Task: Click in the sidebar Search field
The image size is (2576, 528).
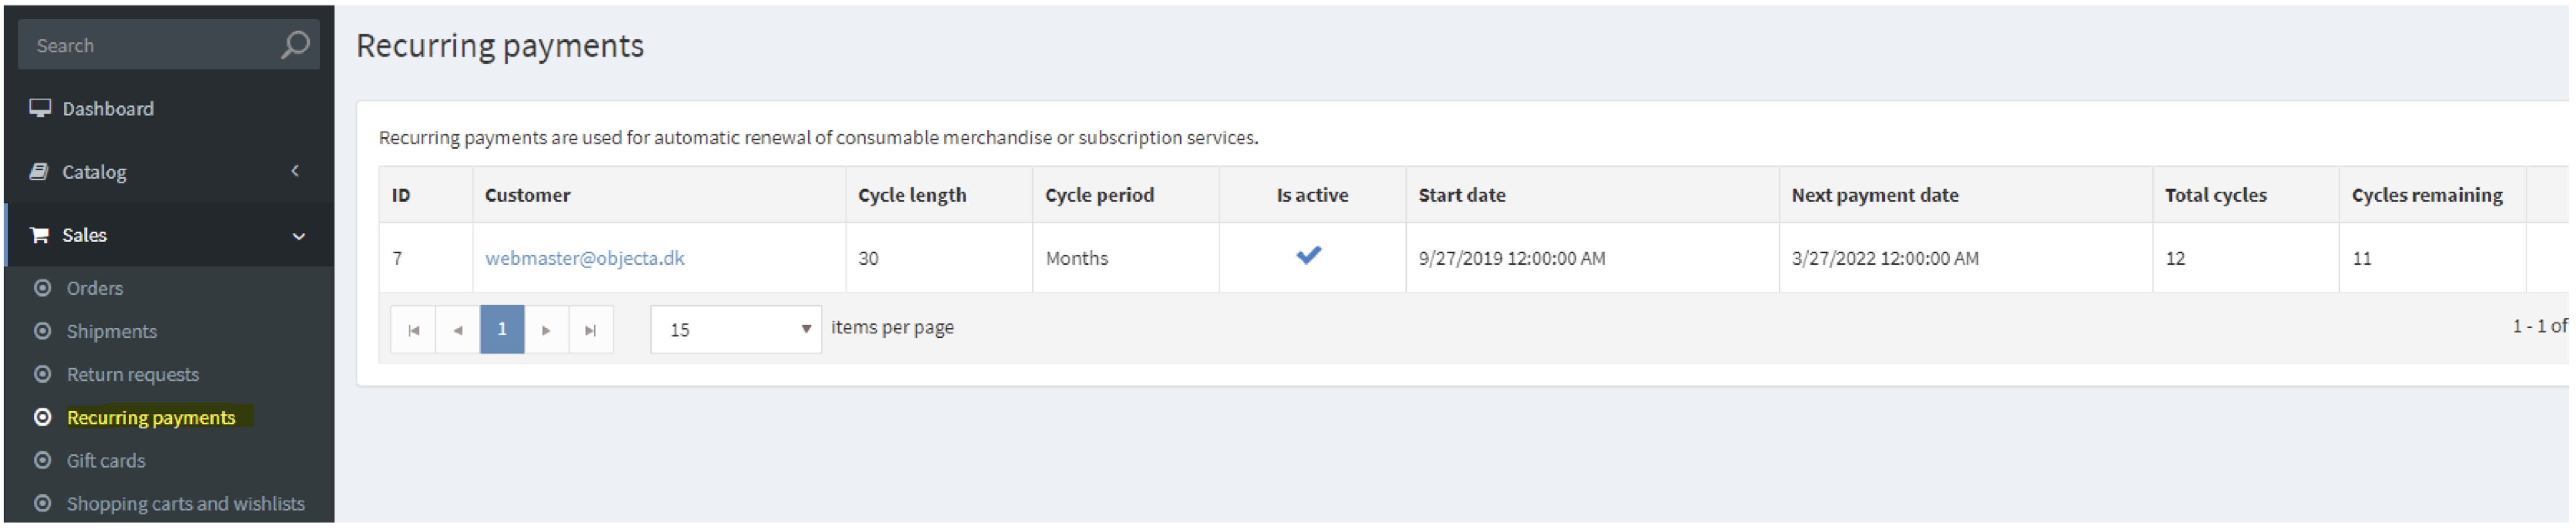Action: 150,45
